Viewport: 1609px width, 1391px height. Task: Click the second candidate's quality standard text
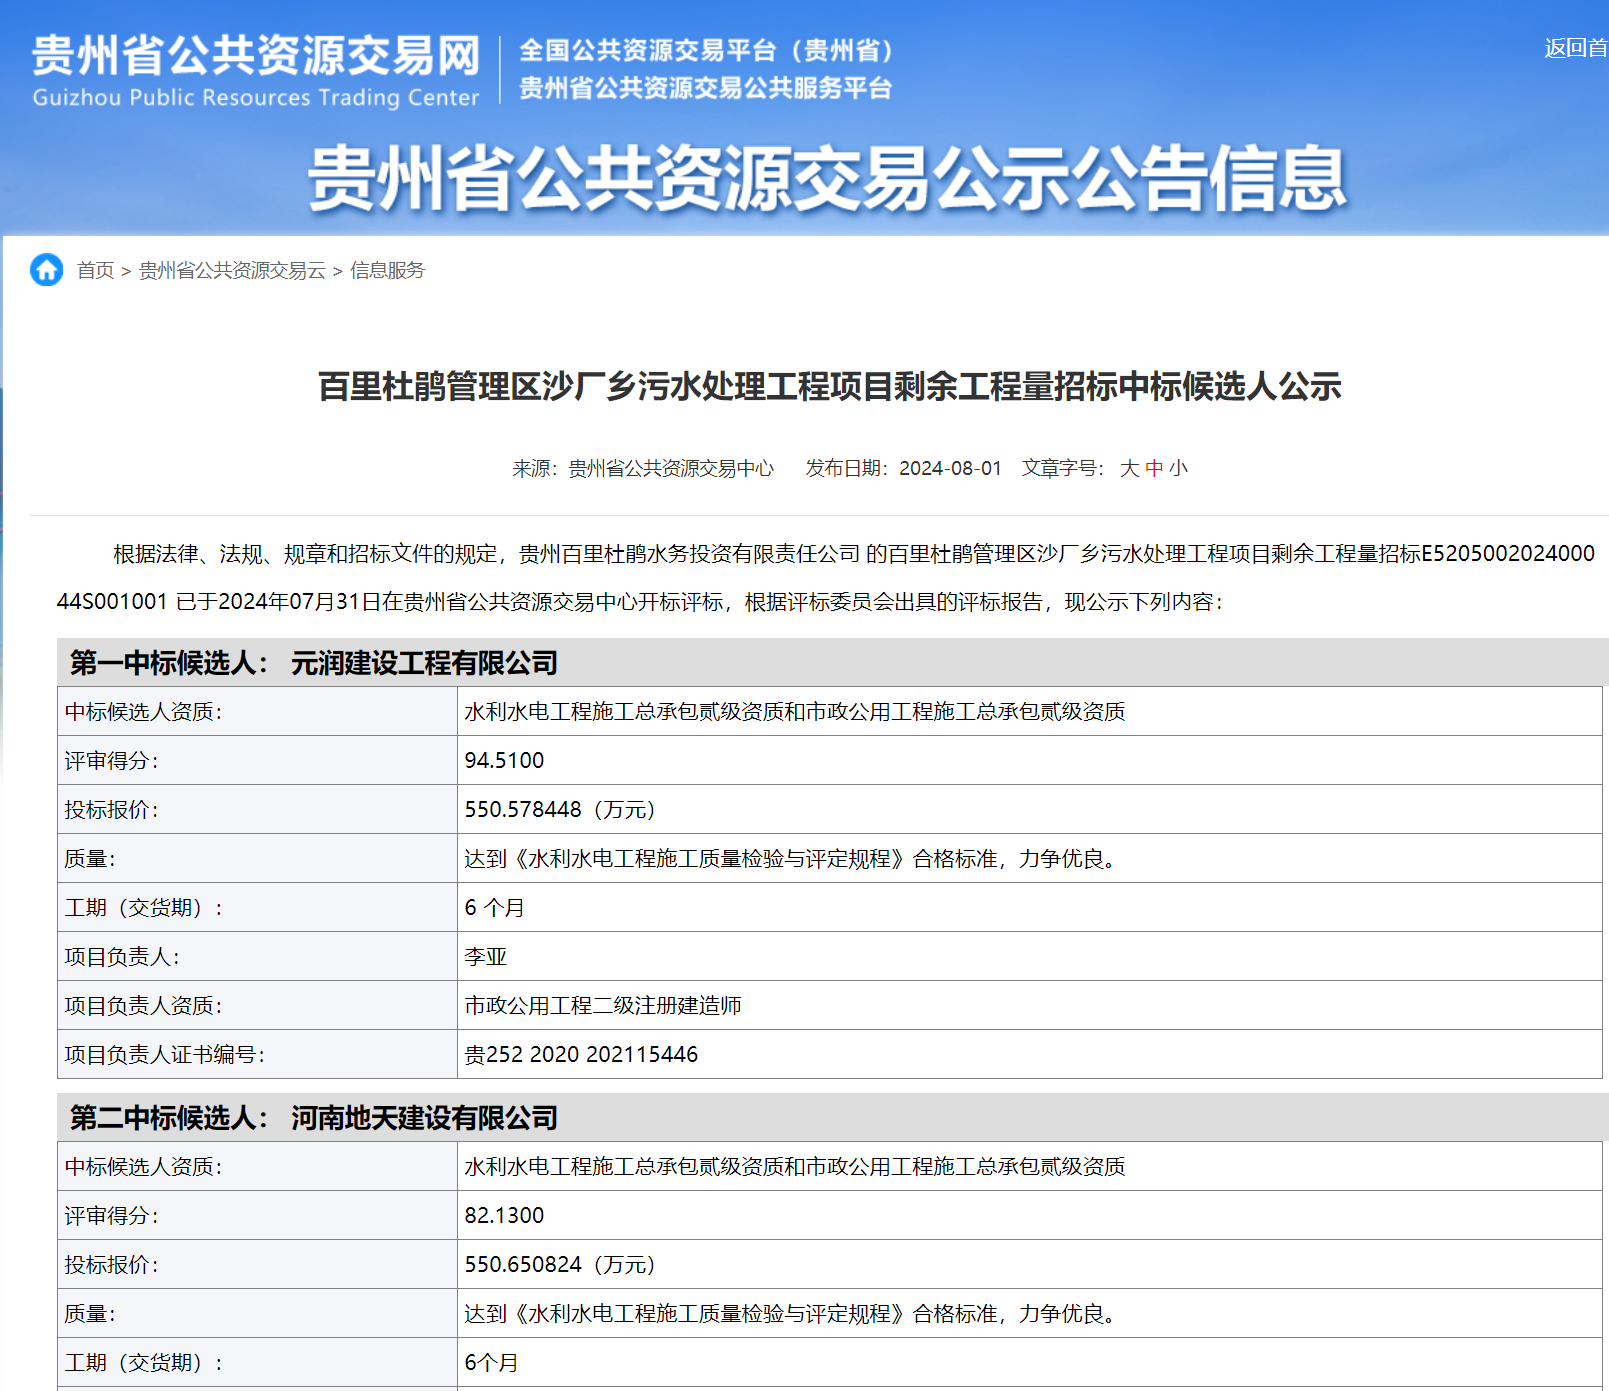(794, 1313)
